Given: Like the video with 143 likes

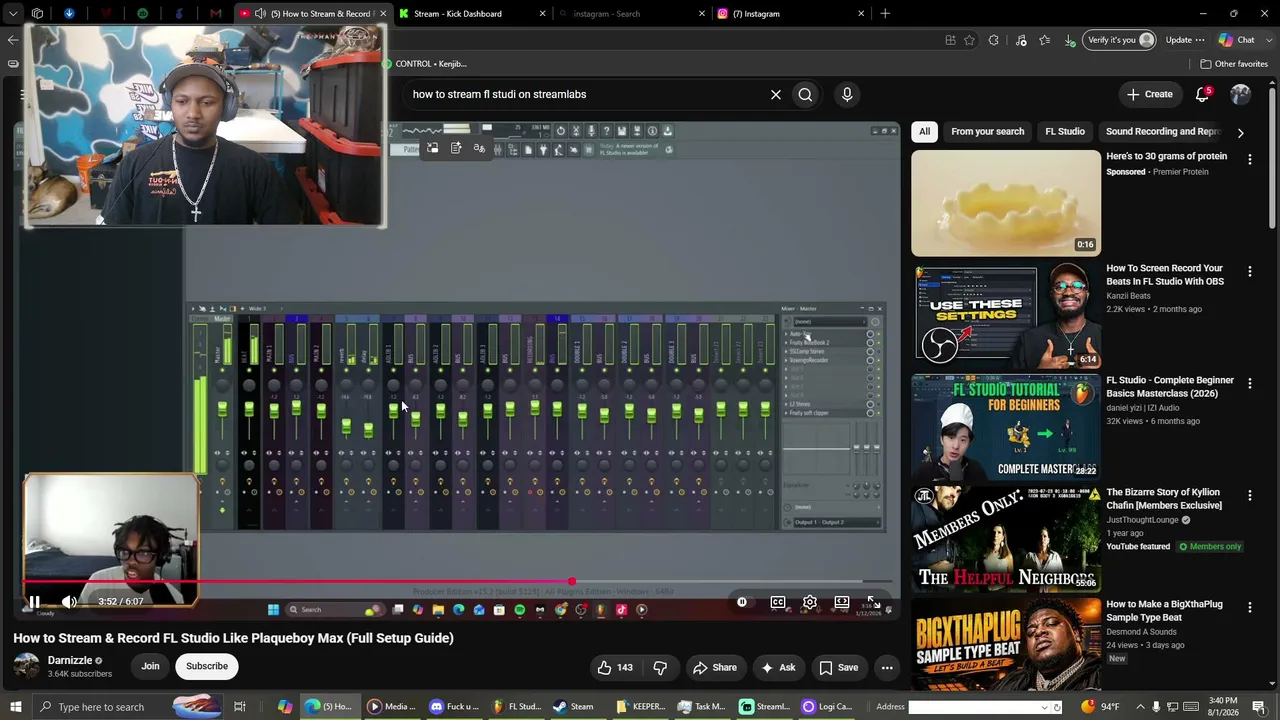Looking at the screenshot, I should 615,668.
